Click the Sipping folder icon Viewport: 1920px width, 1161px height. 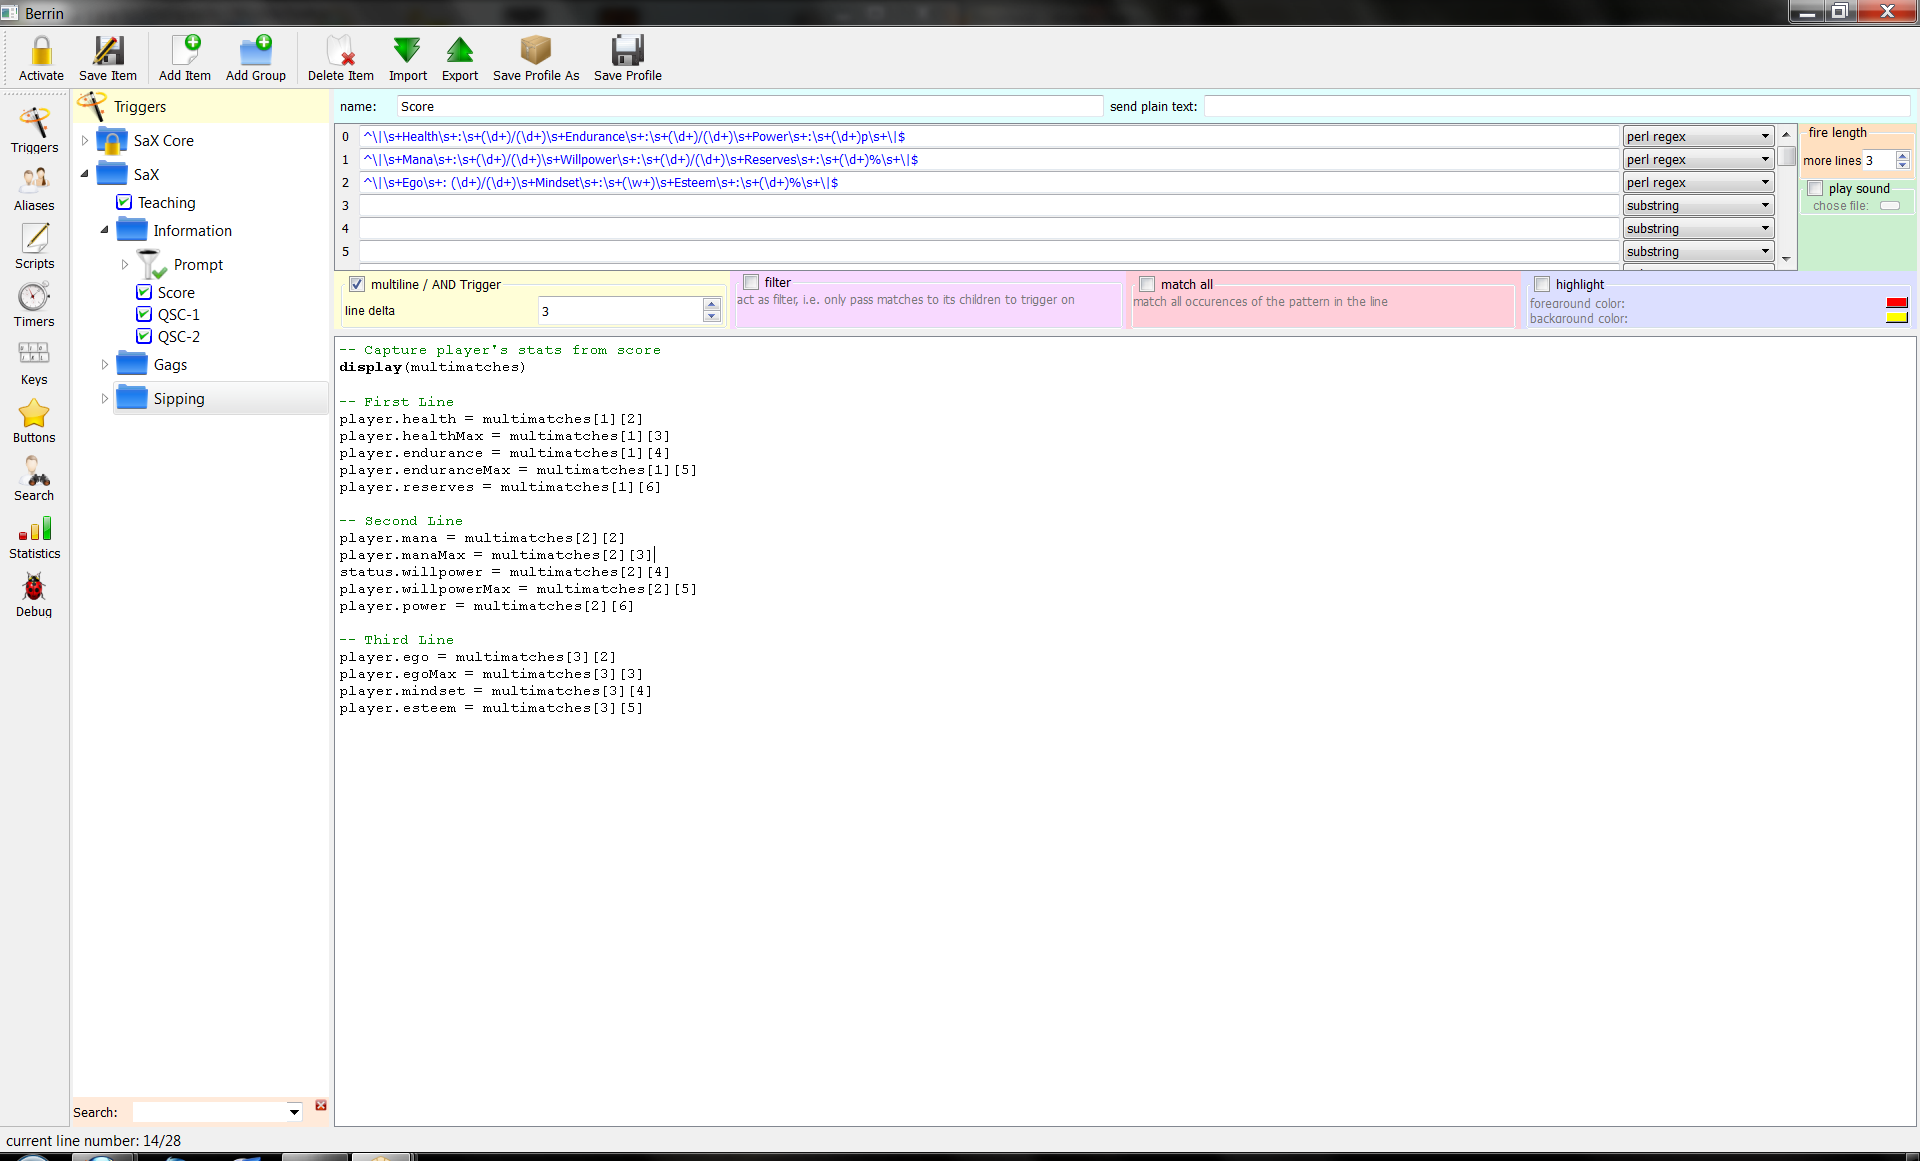[x=132, y=397]
